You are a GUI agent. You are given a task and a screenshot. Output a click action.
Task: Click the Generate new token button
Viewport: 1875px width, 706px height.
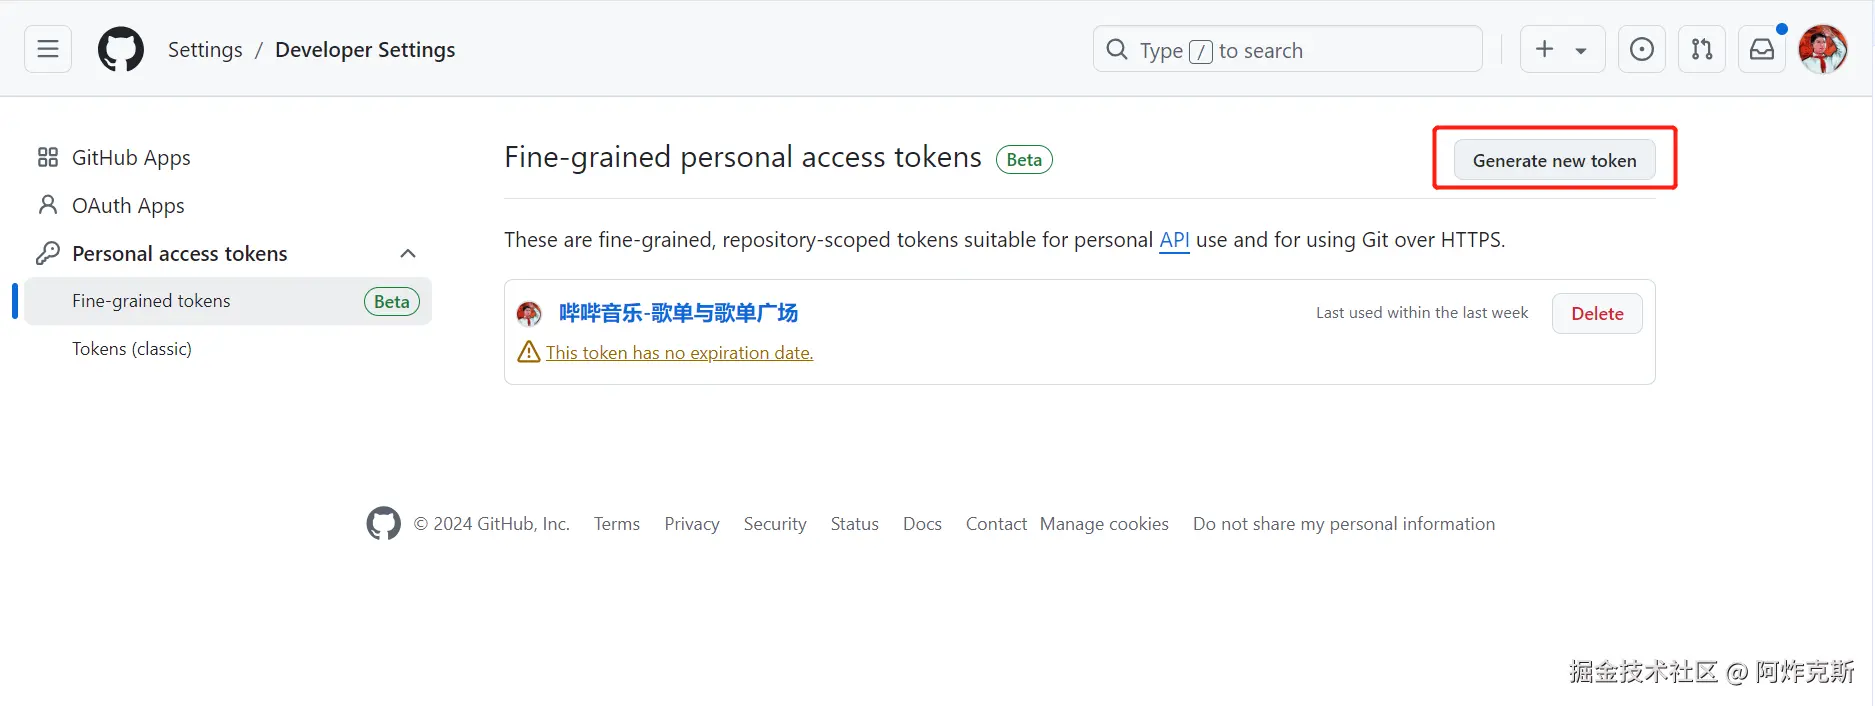click(1554, 160)
